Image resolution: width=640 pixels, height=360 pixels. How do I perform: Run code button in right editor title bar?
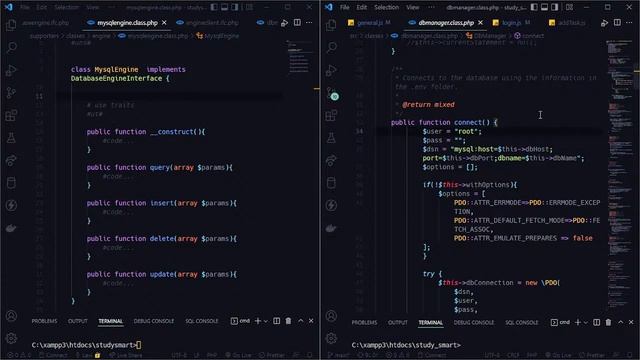coord(604,23)
